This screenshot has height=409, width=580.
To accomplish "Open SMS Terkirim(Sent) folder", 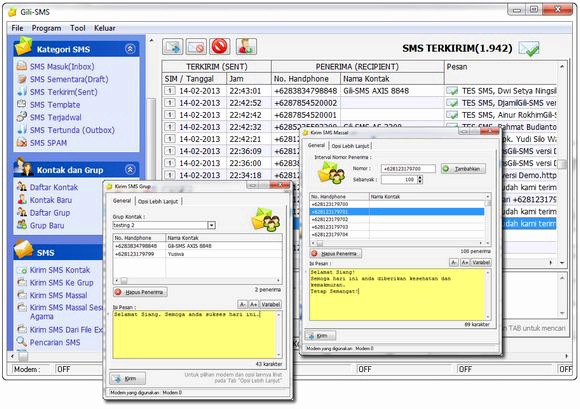I will pyautogui.click(x=64, y=92).
